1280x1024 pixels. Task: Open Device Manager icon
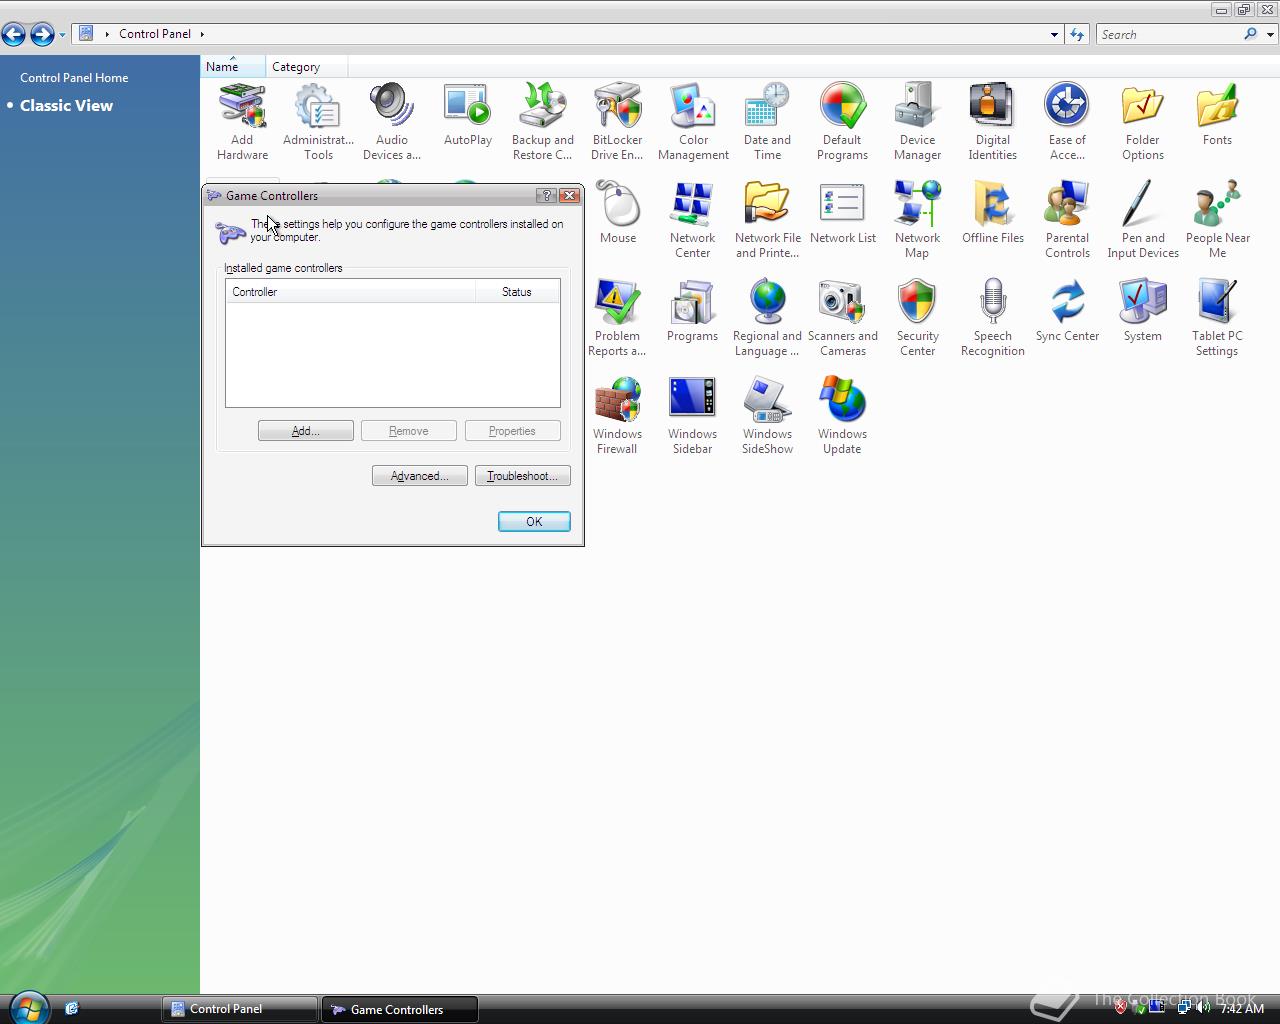point(917,122)
